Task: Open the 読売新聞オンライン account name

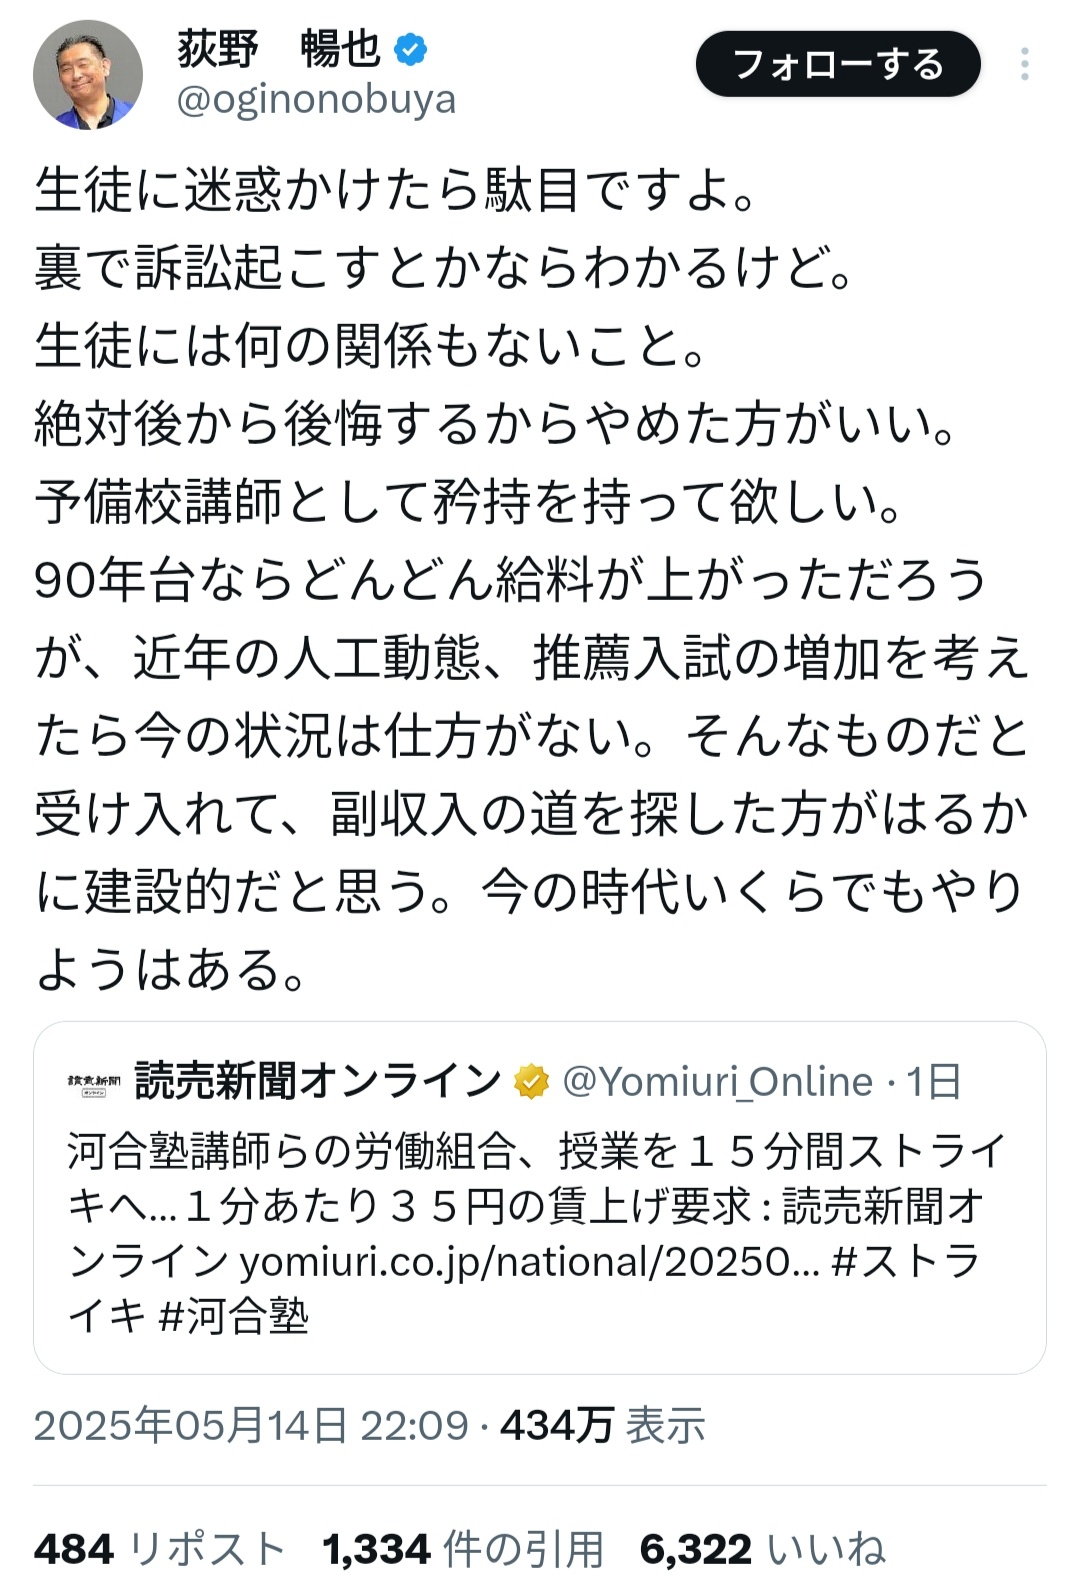Action: [x=318, y=1082]
